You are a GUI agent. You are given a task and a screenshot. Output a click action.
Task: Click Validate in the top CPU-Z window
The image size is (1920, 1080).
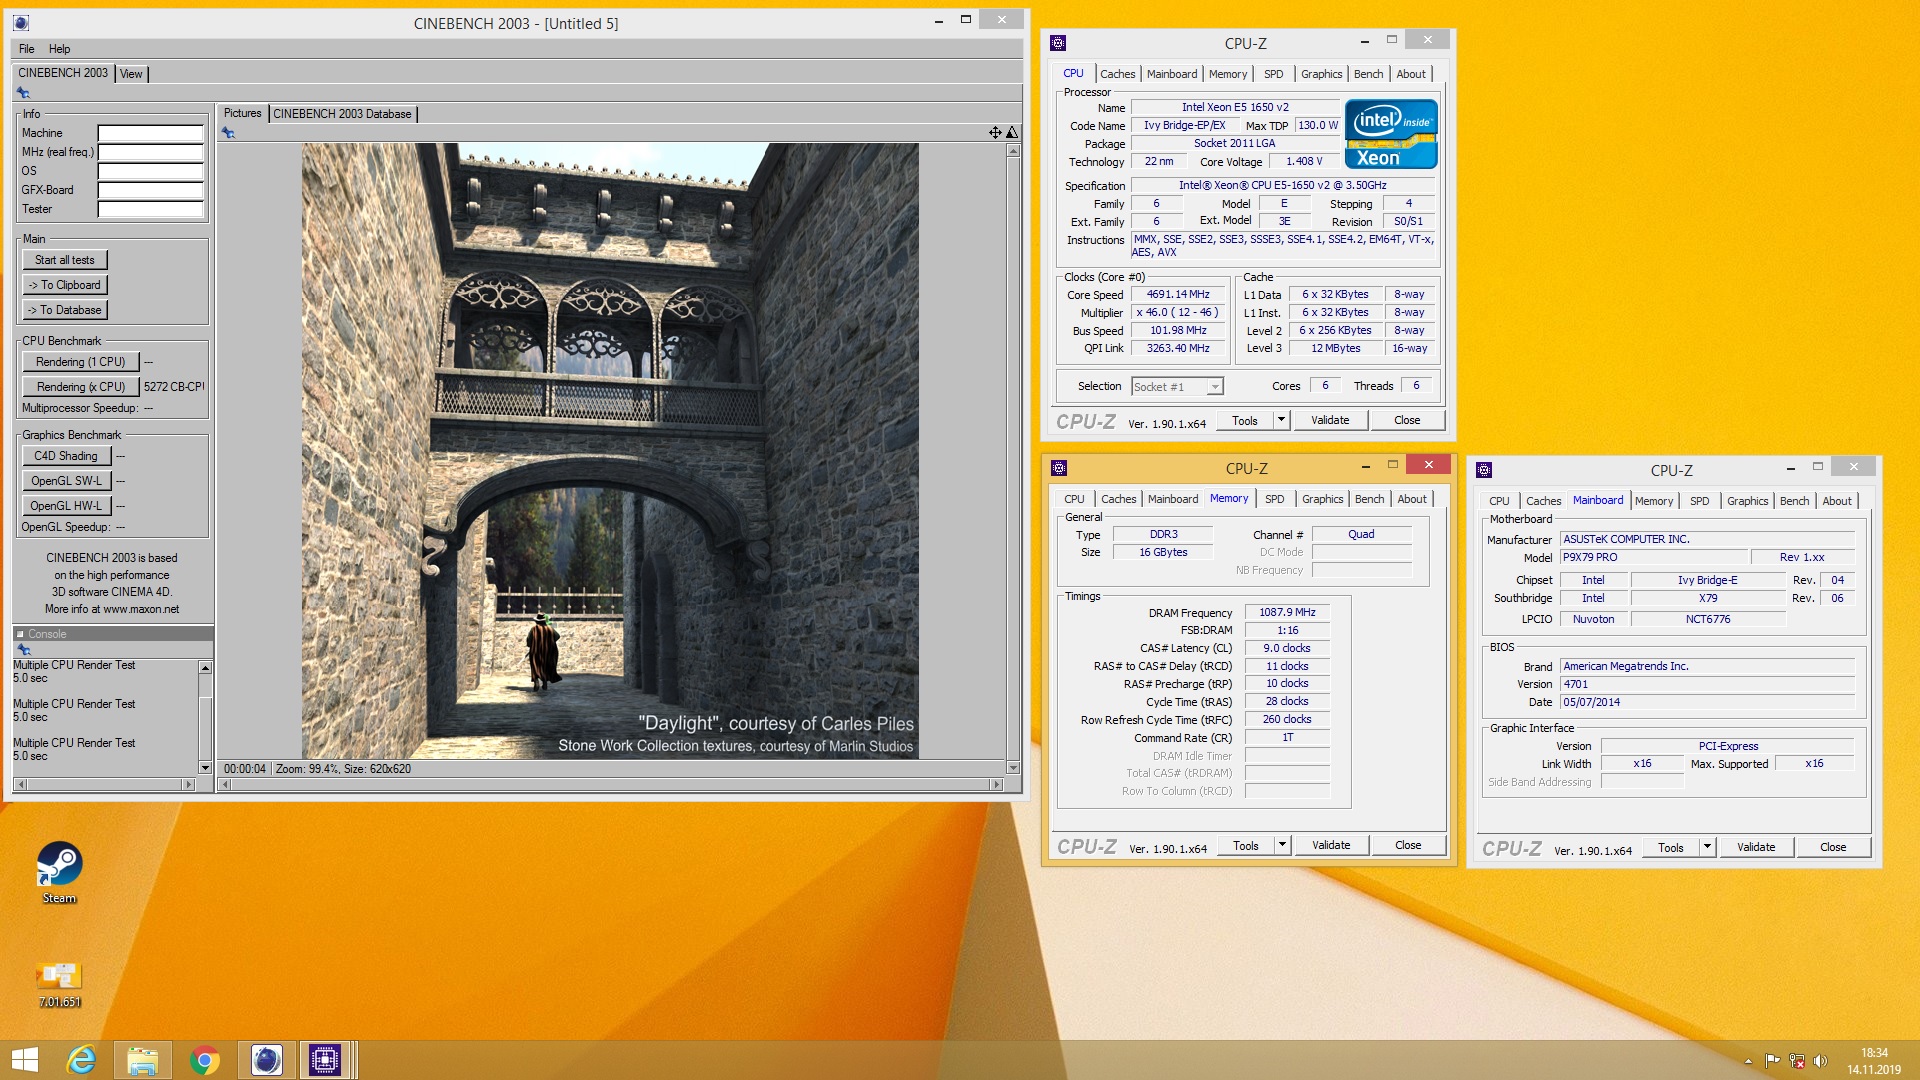(1329, 420)
